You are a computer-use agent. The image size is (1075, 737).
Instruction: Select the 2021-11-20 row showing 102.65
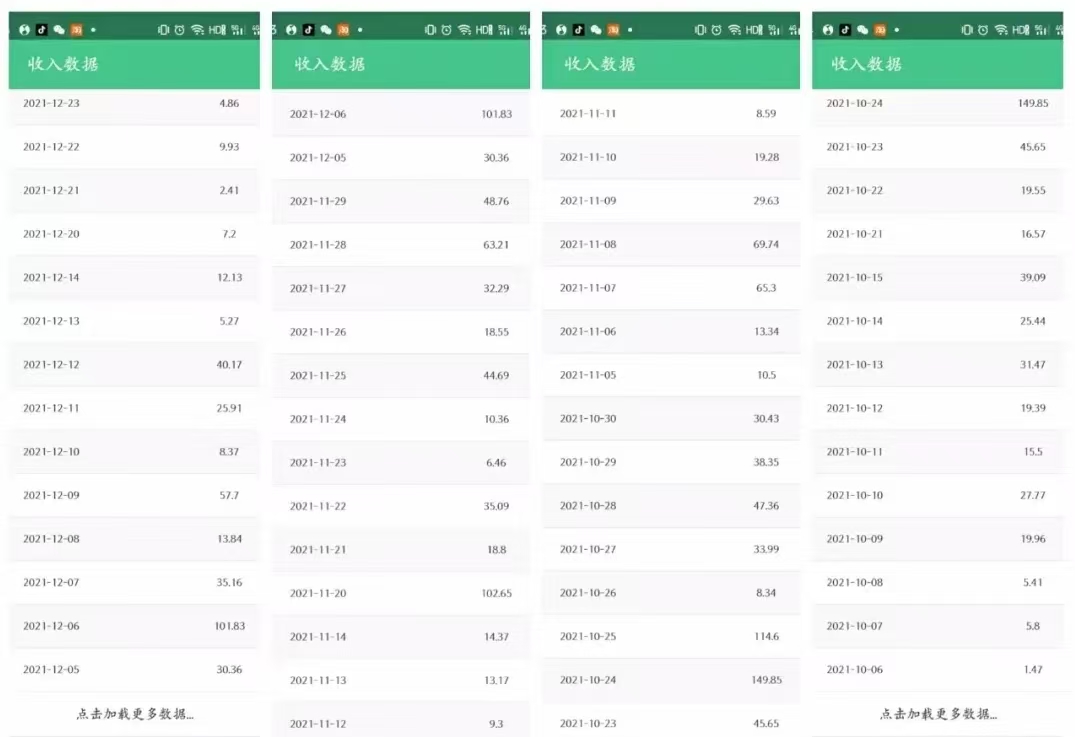(x=400, y=593)
